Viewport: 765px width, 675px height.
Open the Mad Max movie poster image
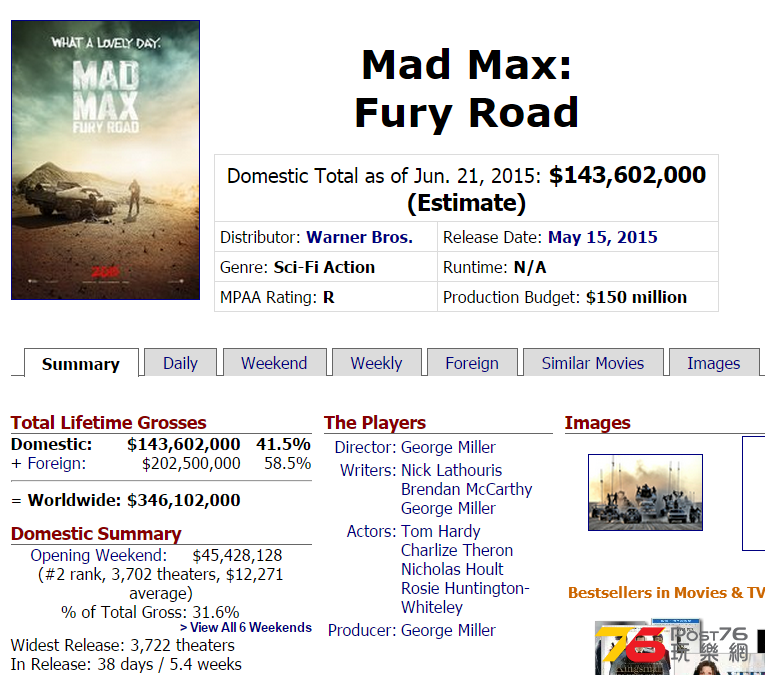pyautogui.click(x=105, y=160)
